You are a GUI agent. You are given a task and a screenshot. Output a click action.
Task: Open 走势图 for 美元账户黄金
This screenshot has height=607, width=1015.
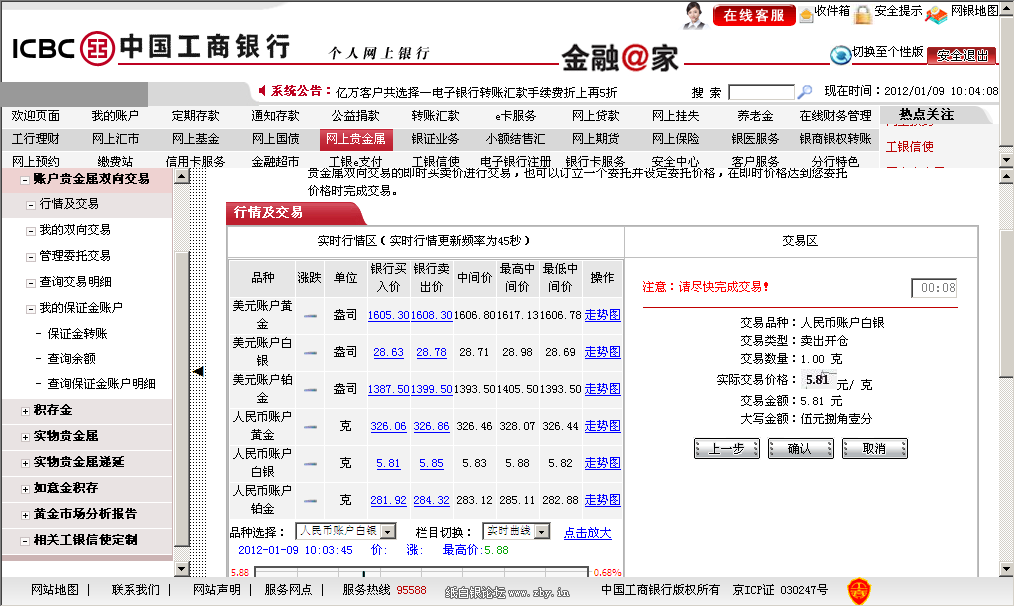(603, 315)
